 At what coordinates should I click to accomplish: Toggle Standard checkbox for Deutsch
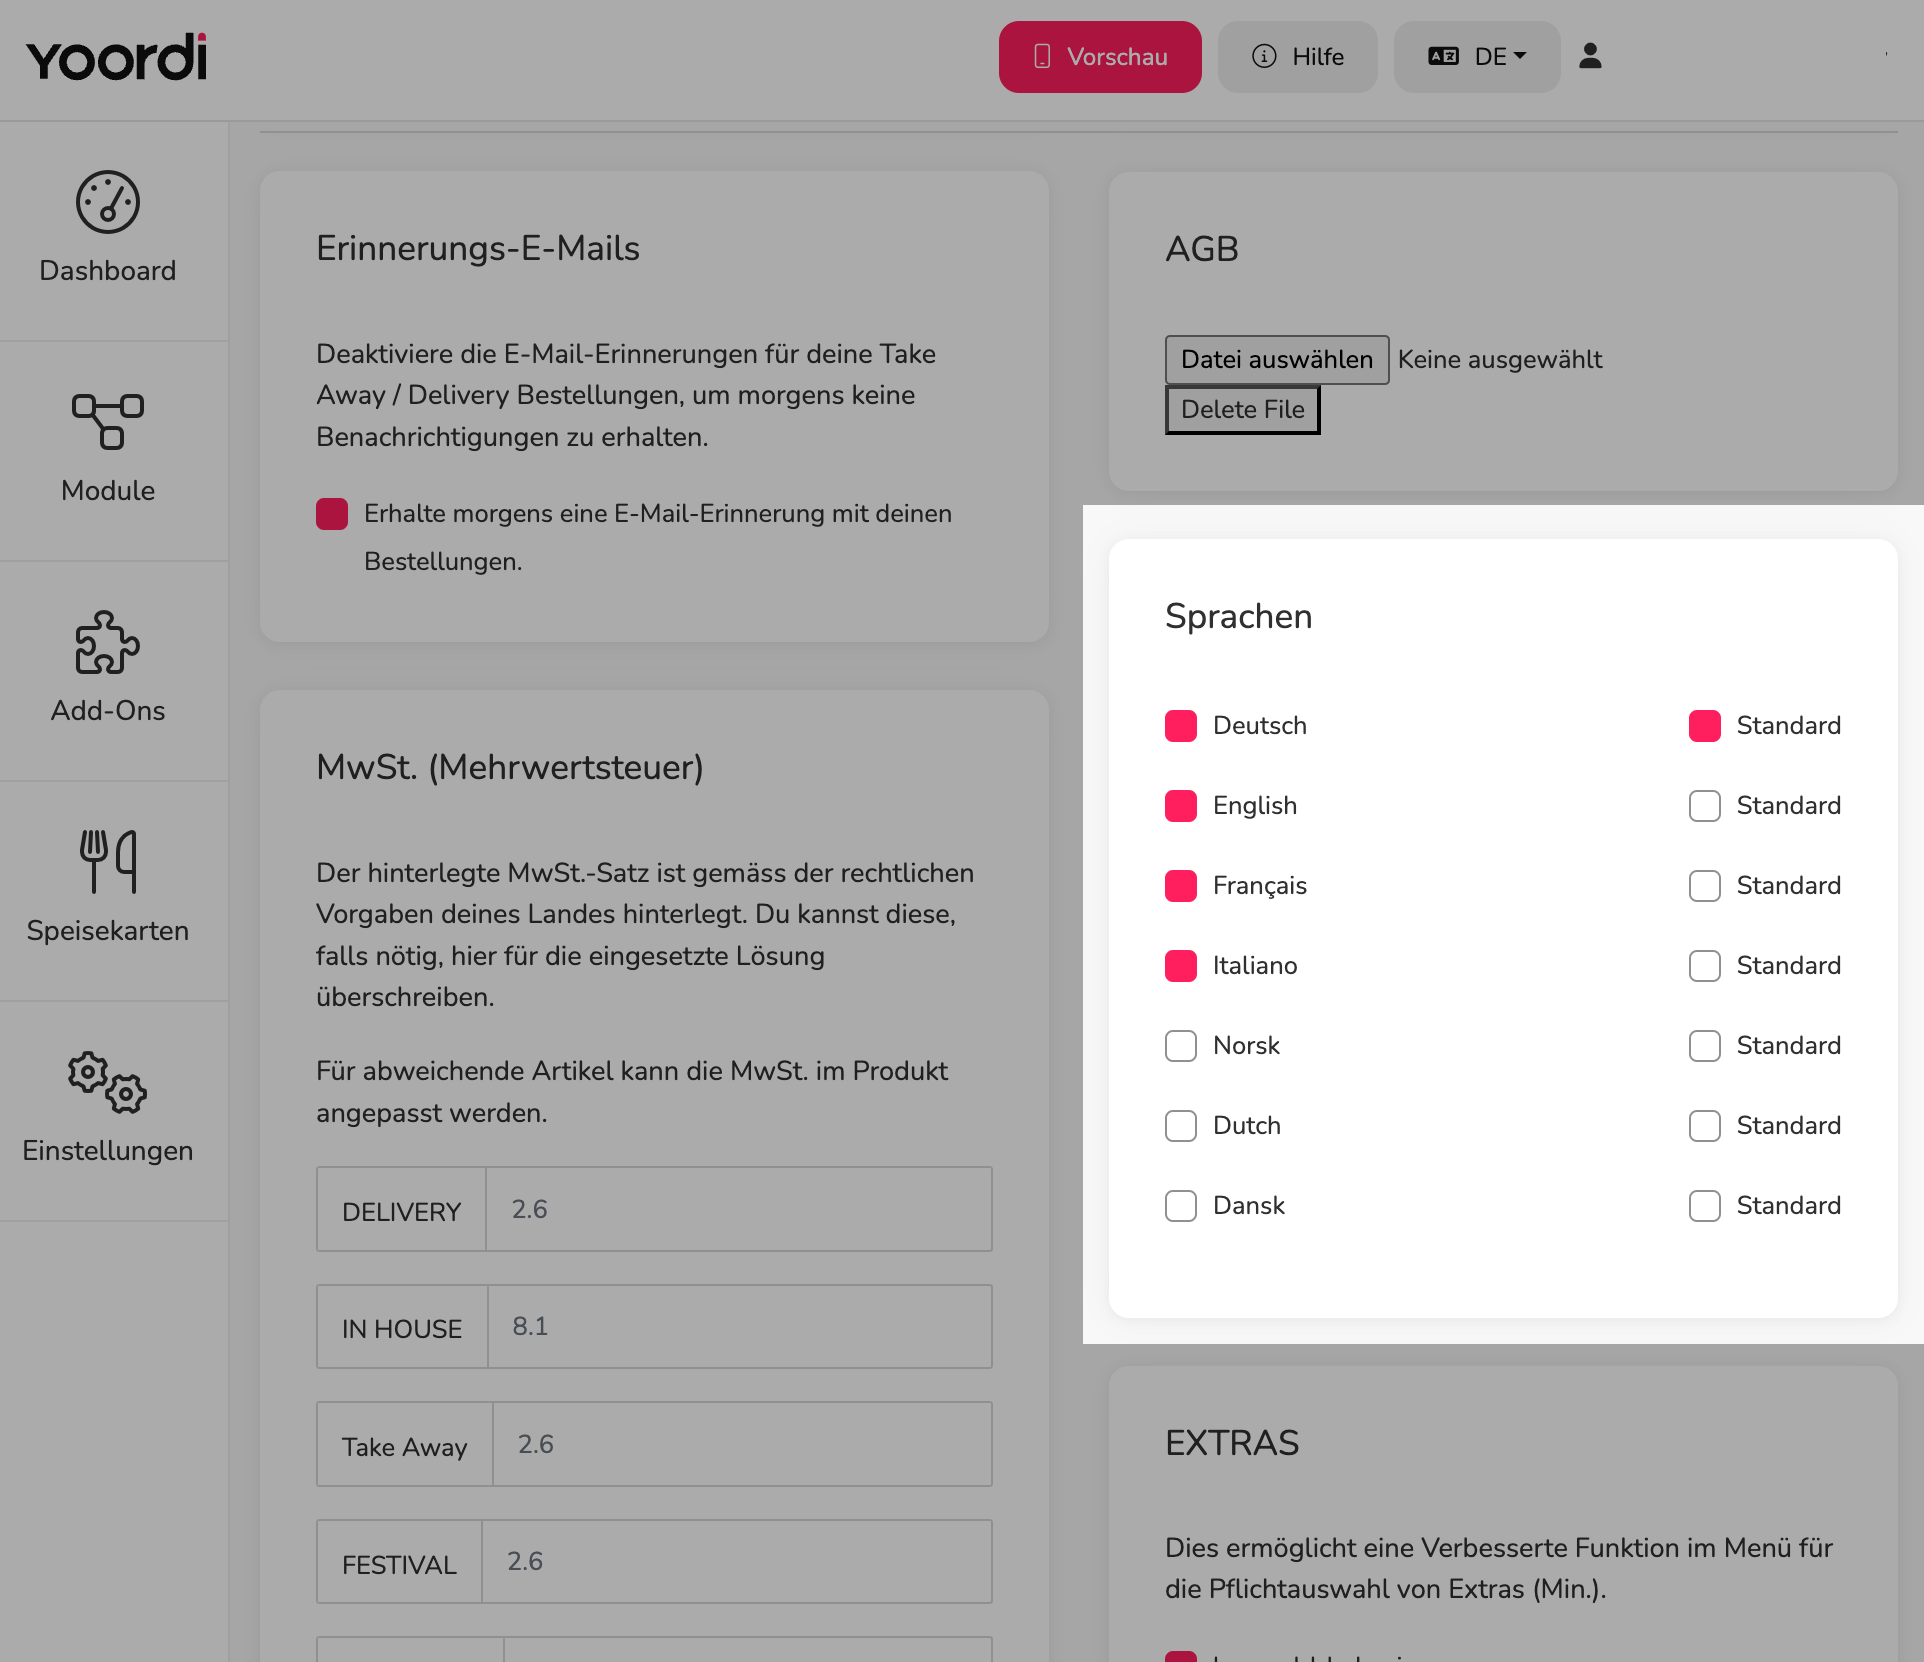[x=1705, y=726]
